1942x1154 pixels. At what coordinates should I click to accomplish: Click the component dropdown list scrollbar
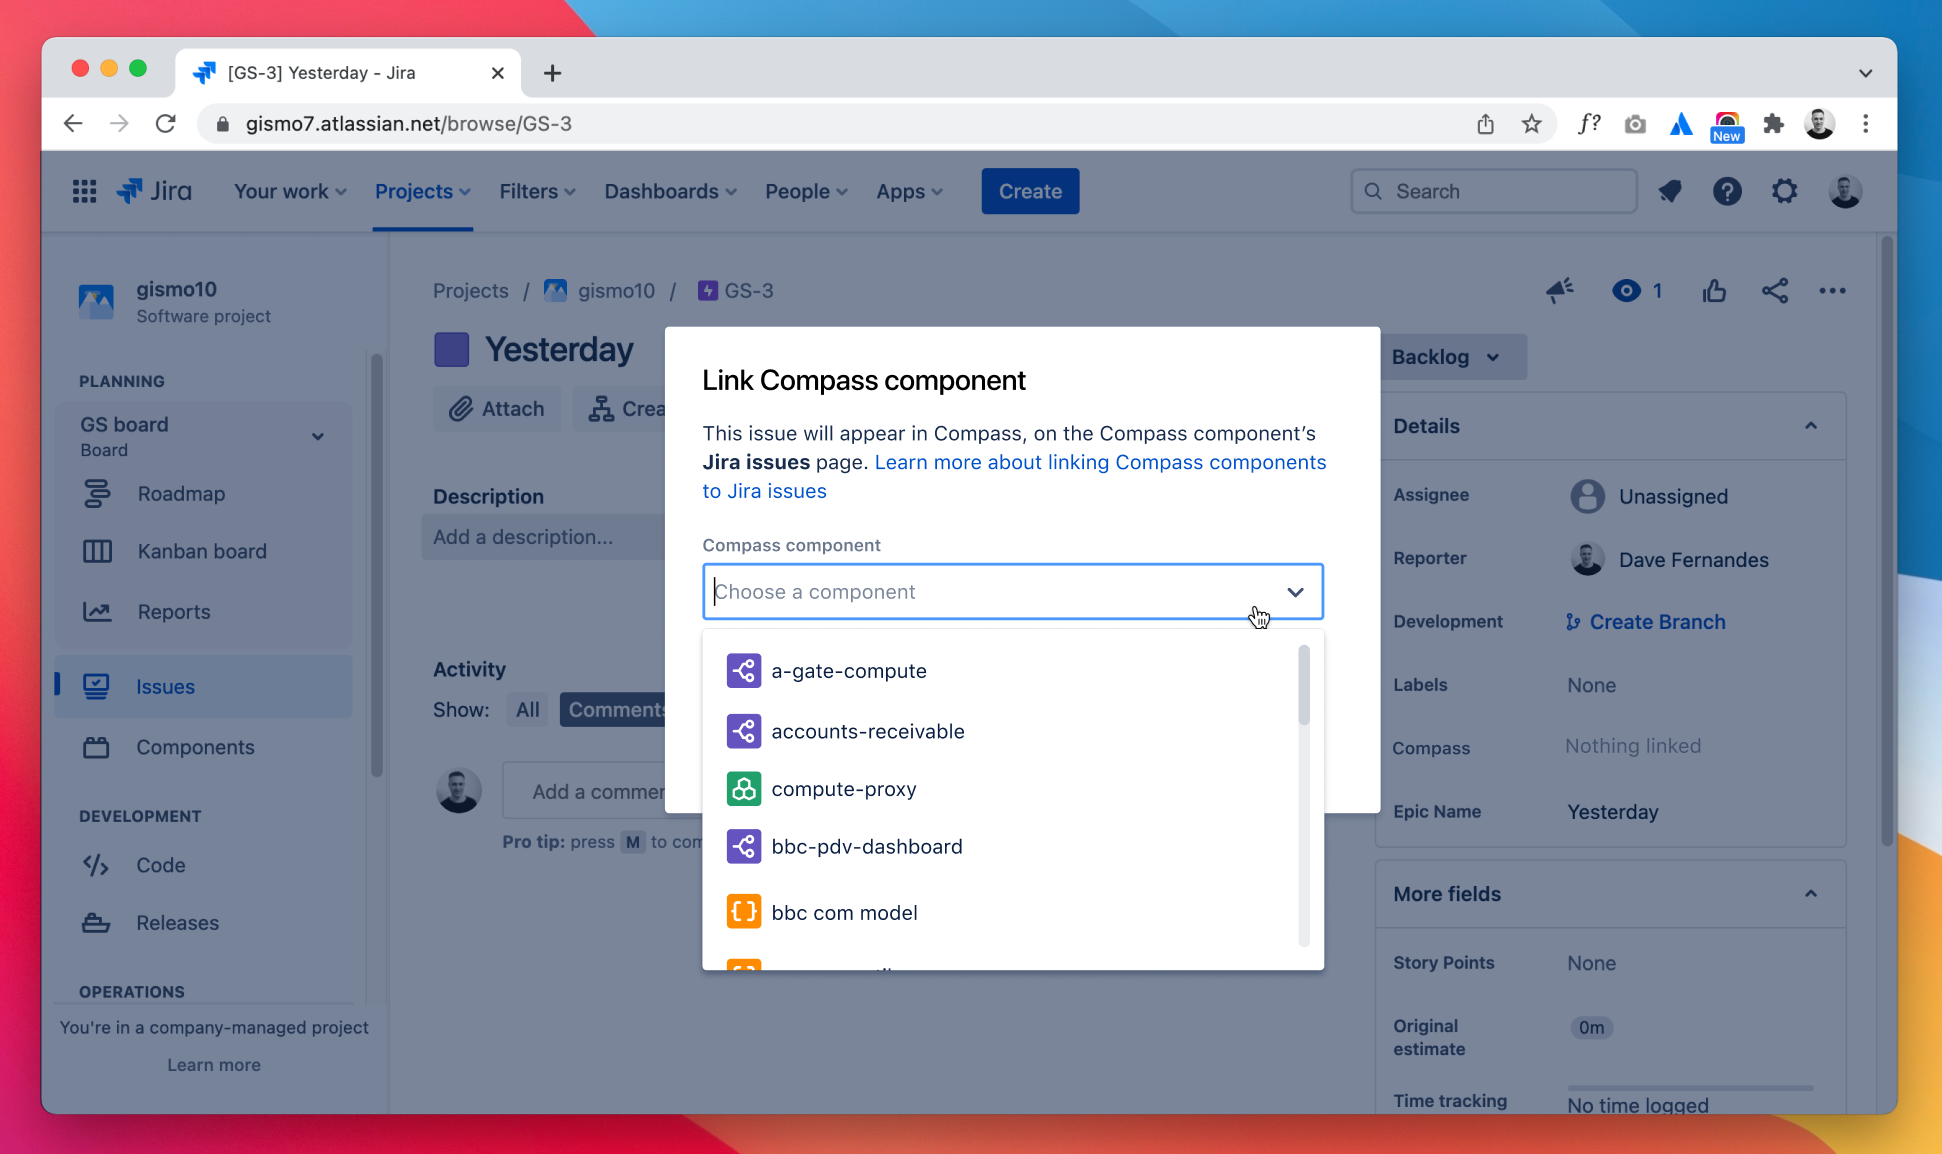pos(1304,685)
